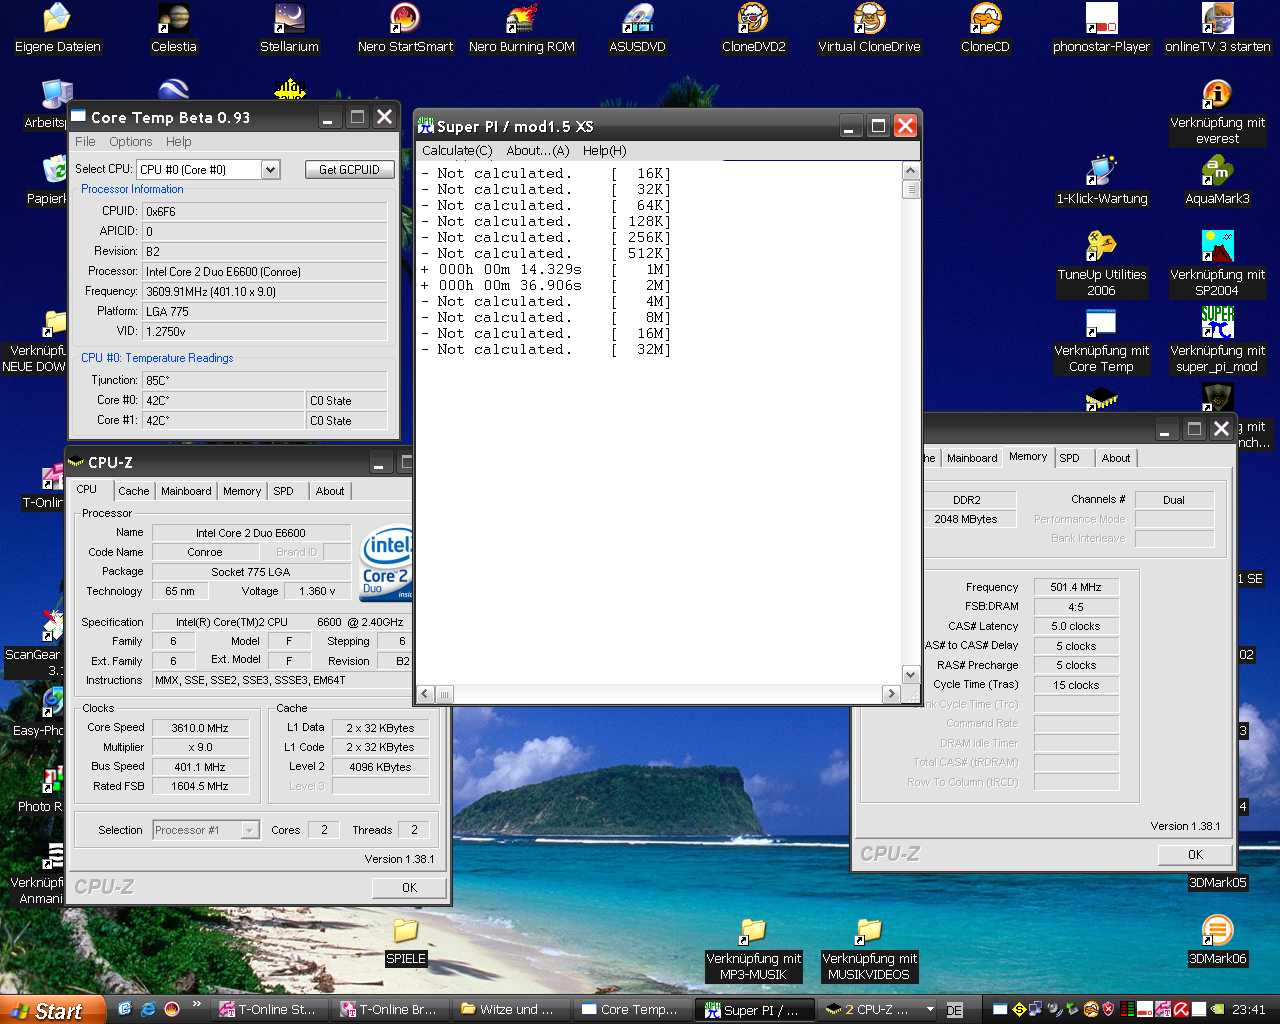Open onlineTV 3 starten shortcut

tap(1217, 28)
